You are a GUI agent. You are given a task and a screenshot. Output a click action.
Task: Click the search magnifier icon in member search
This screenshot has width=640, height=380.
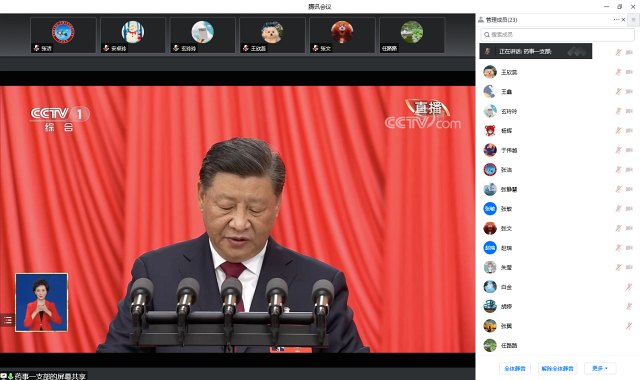click(x=487, y=35)
